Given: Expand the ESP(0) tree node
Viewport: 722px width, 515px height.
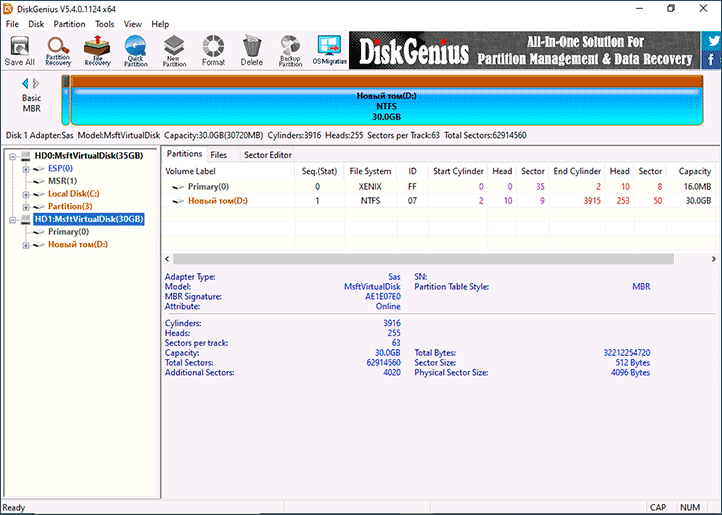Looking at the screenshot, I should click(26, 169).
